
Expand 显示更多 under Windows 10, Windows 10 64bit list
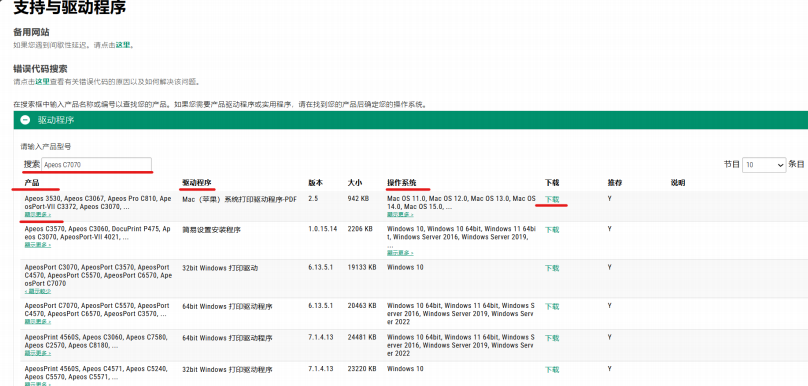point(400,253)
